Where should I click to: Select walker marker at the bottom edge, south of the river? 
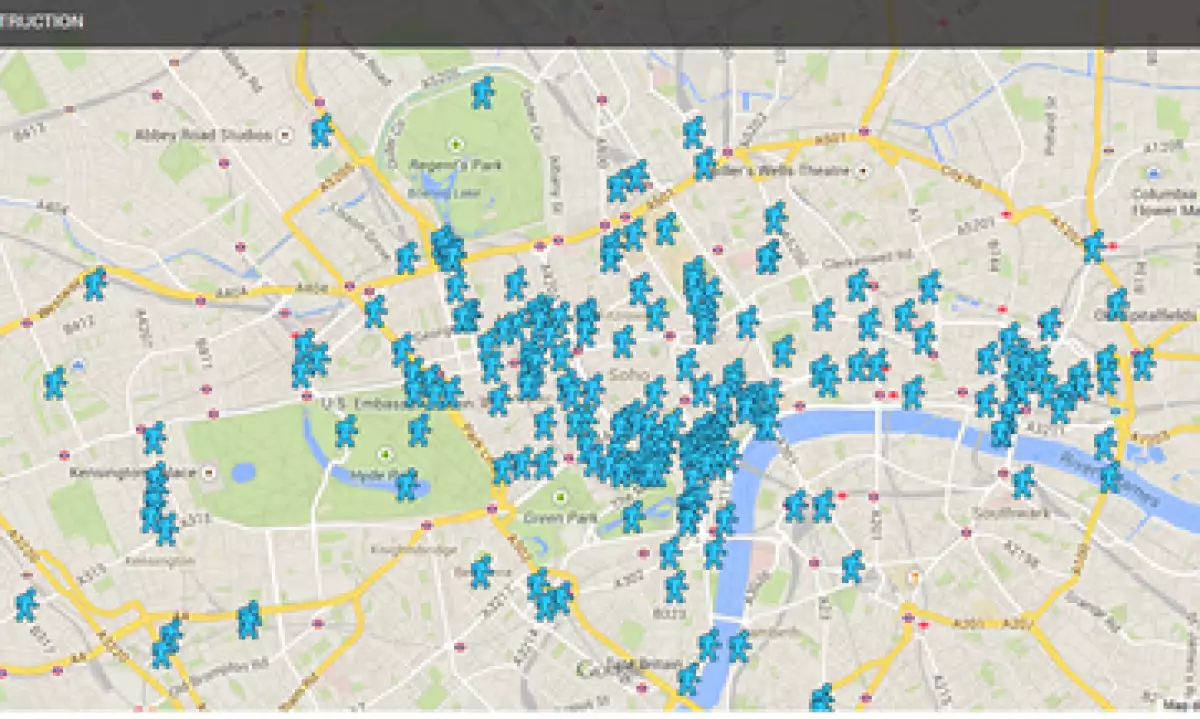tap(822, 698)
